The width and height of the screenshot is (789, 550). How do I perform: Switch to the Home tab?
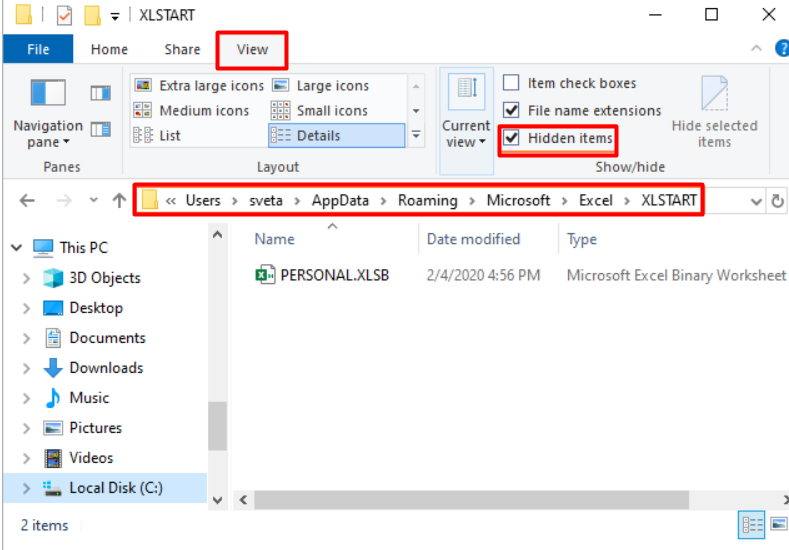[x=109, y=49]
